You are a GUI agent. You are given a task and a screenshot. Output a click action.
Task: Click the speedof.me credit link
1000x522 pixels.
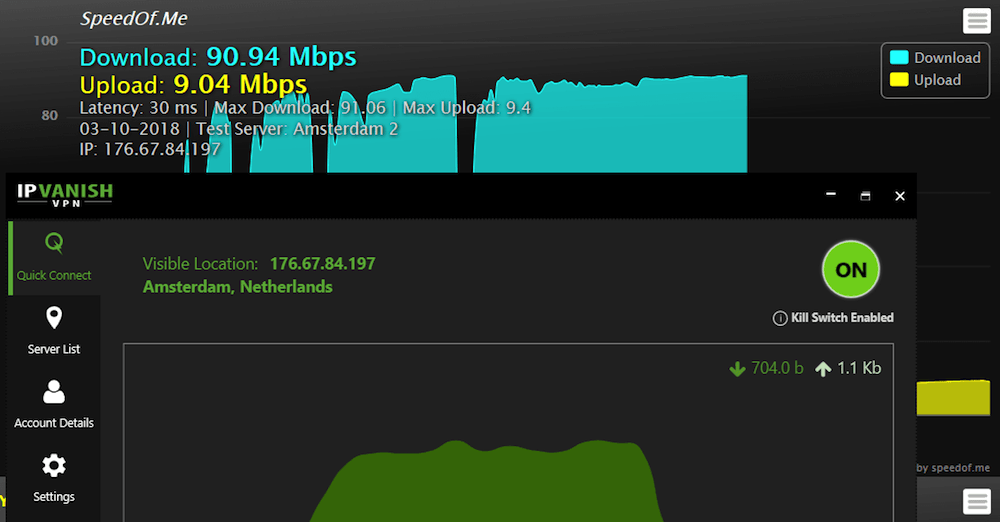pyautogui.click(x=953, y=468)
